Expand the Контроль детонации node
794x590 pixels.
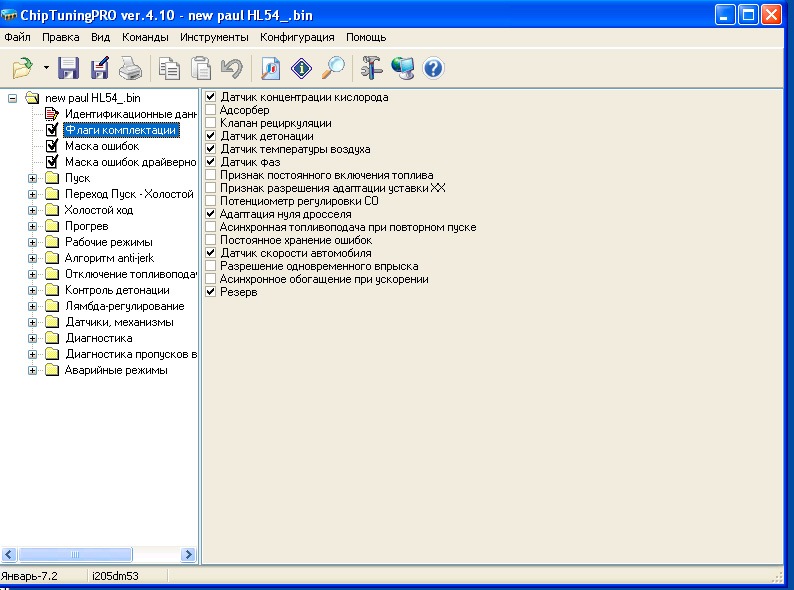pyautogui.click(x=32, y=290)
